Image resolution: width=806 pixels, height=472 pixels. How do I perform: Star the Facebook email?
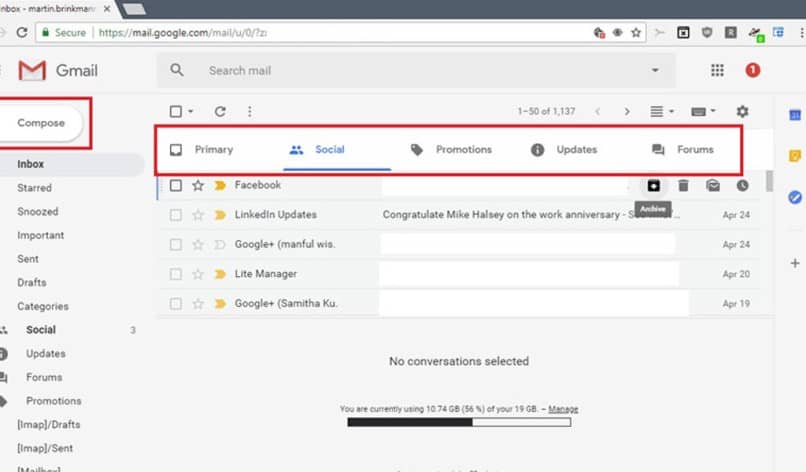point(198,185)
